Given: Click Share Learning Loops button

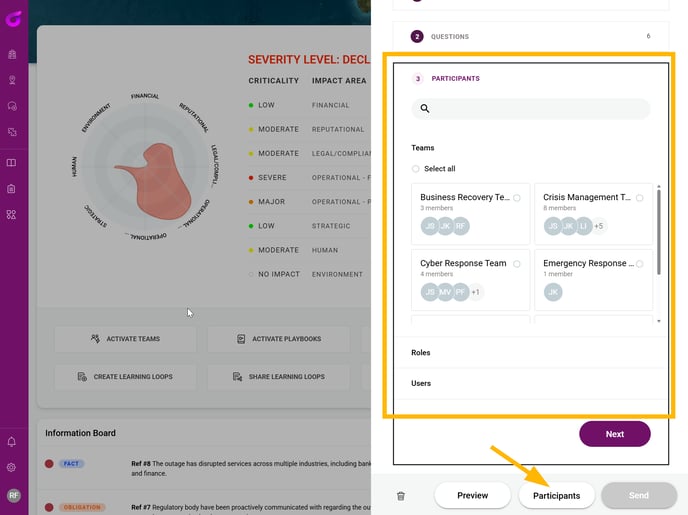Looking at the screenshot, I should (279, 376).
